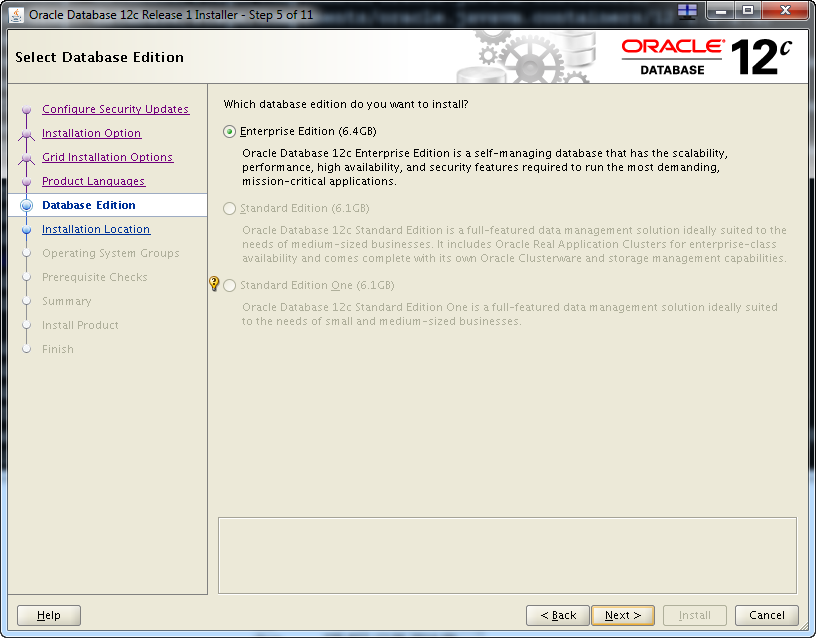Click the Installation Location step bullet

27,229
